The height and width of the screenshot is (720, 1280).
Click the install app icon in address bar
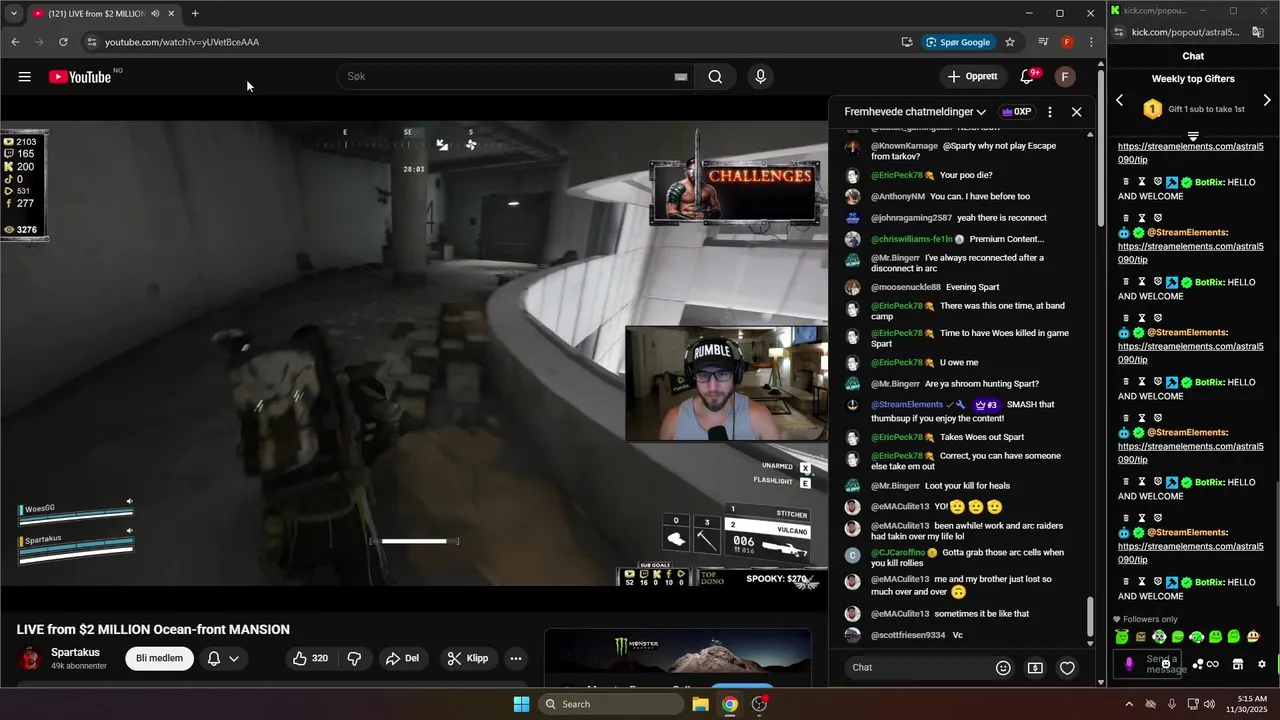tap(907, 42)
